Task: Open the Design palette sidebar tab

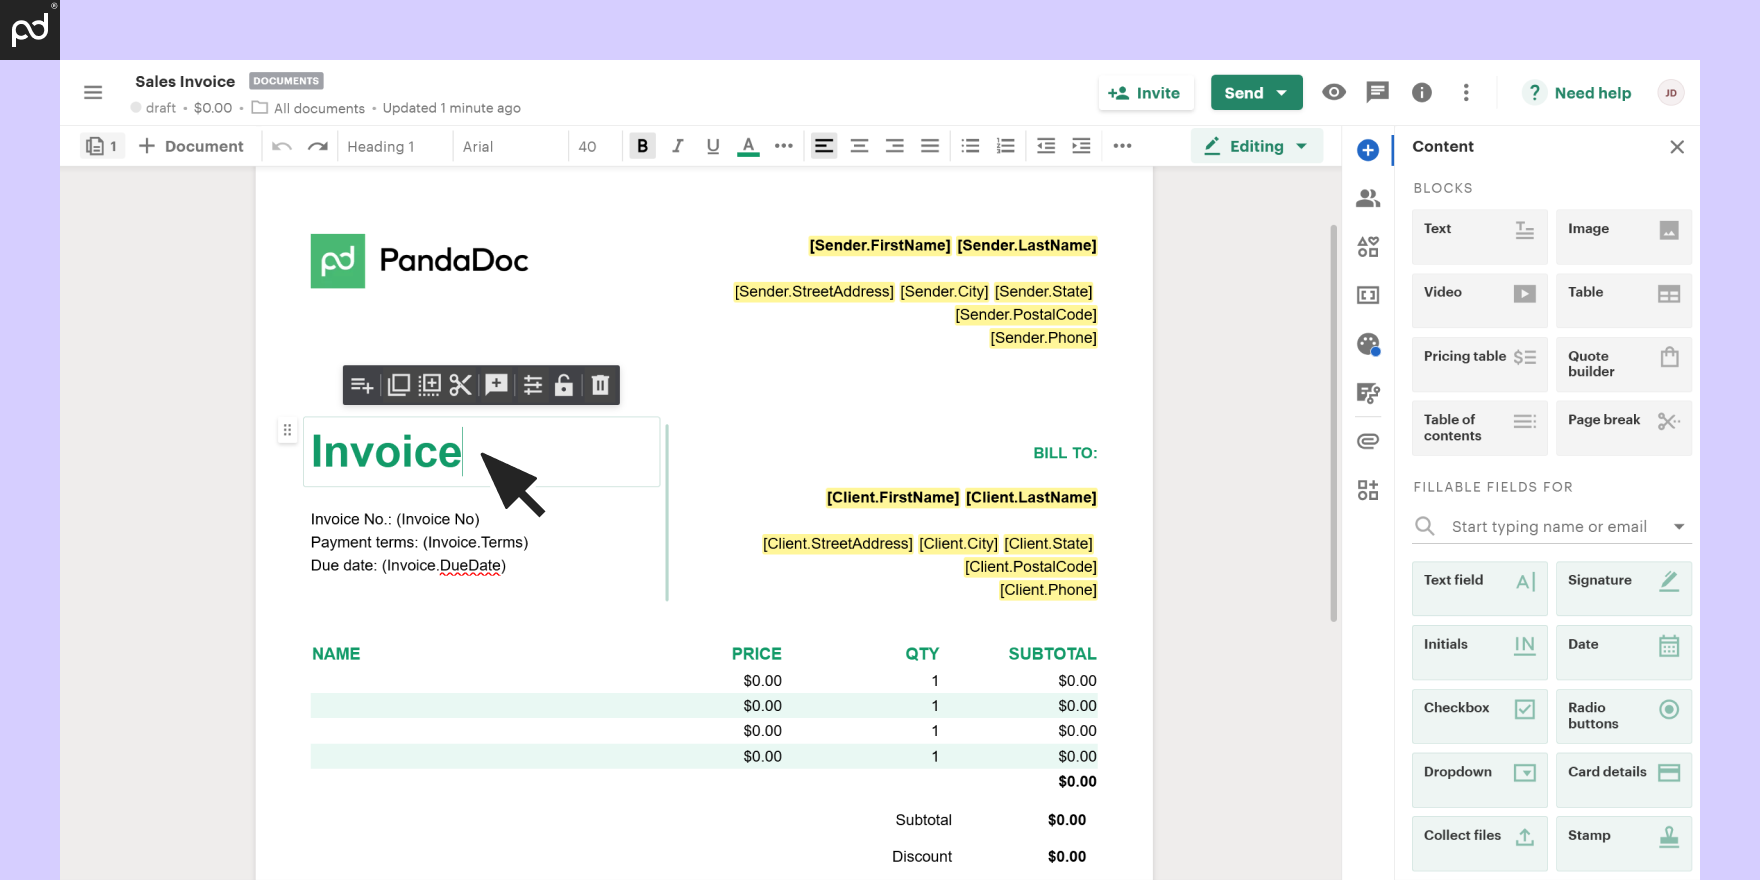Action: [x=1368, y=344]
